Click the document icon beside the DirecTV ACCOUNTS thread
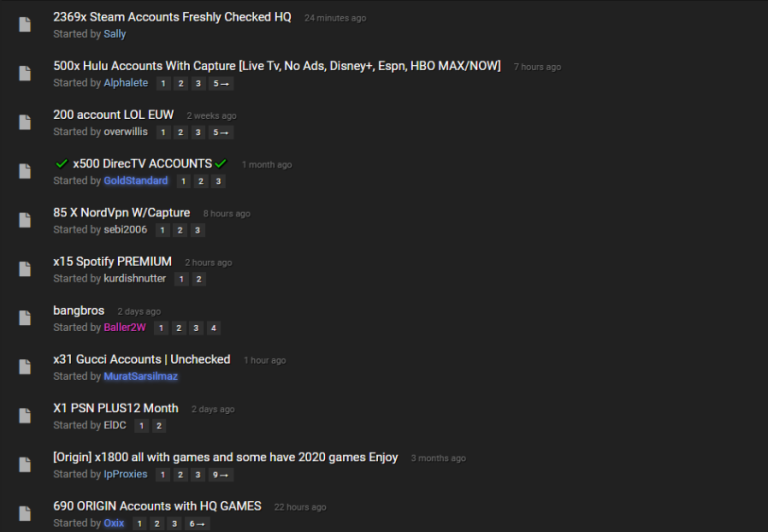The height and width of the screenshot is (532, 768). click(x=25, y=171)
